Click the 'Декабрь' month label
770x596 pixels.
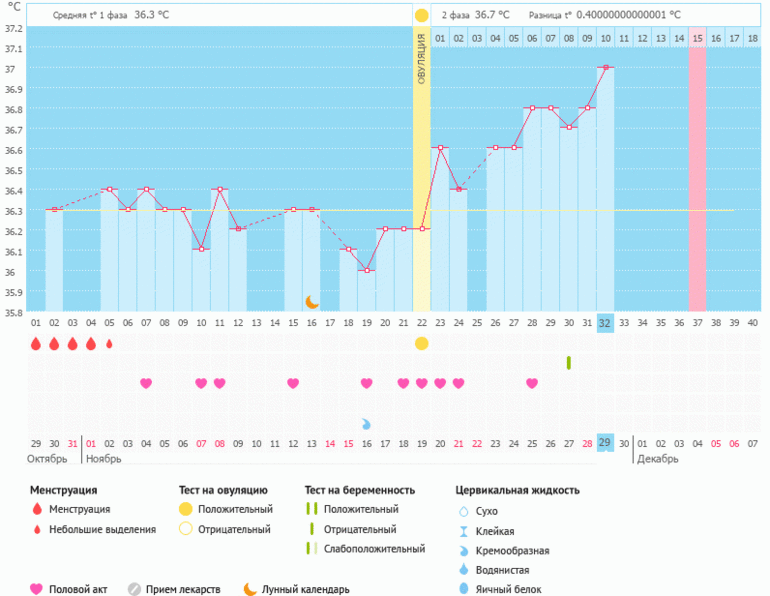tap(657, 459)
